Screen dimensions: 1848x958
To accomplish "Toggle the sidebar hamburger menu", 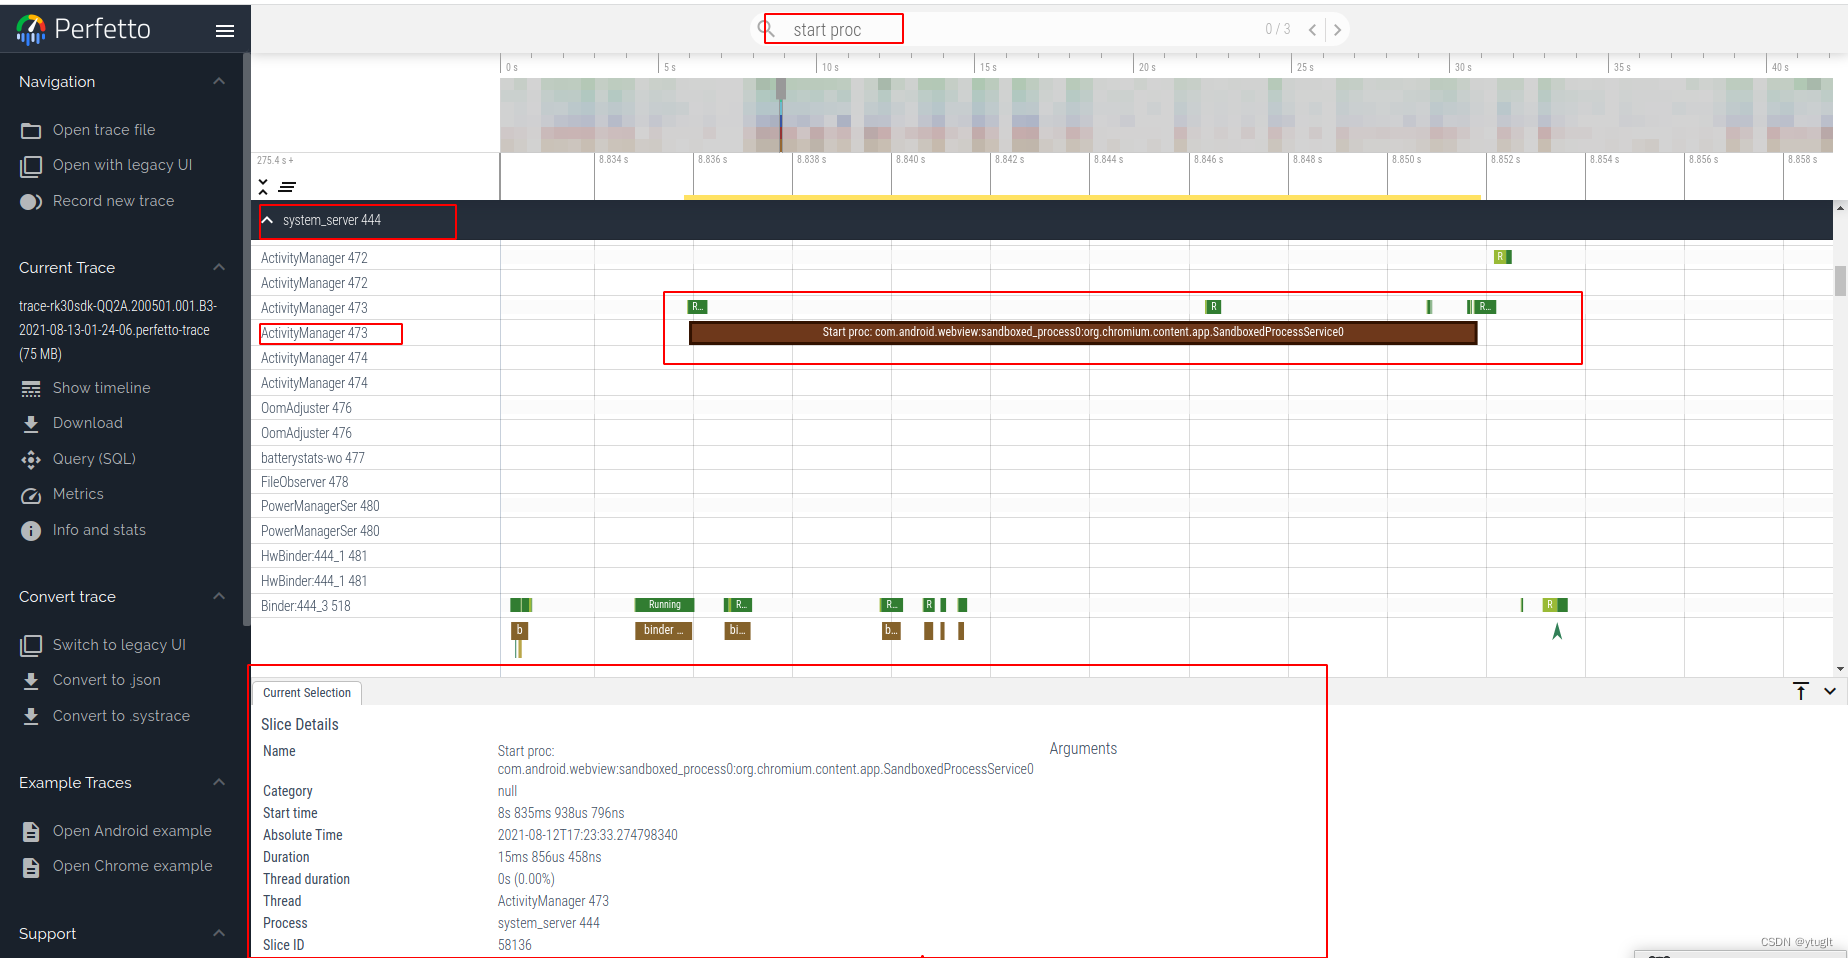I will click(225, 31).
